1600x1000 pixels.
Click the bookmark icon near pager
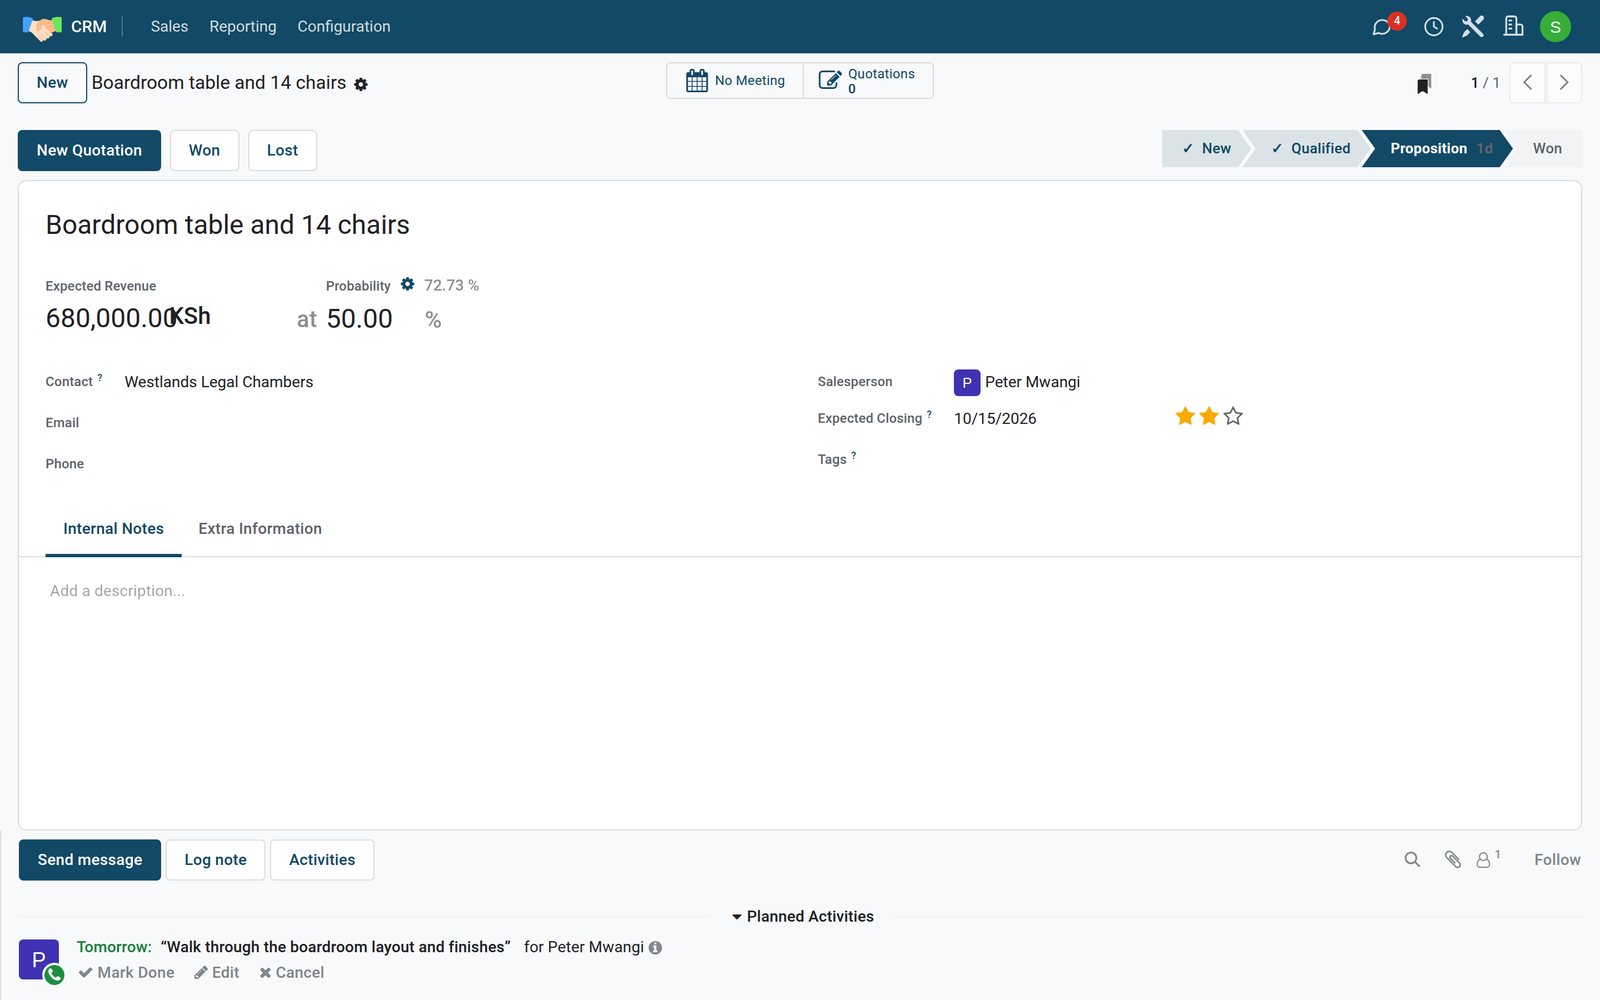pyautogui.click(x=1424, y=84)
